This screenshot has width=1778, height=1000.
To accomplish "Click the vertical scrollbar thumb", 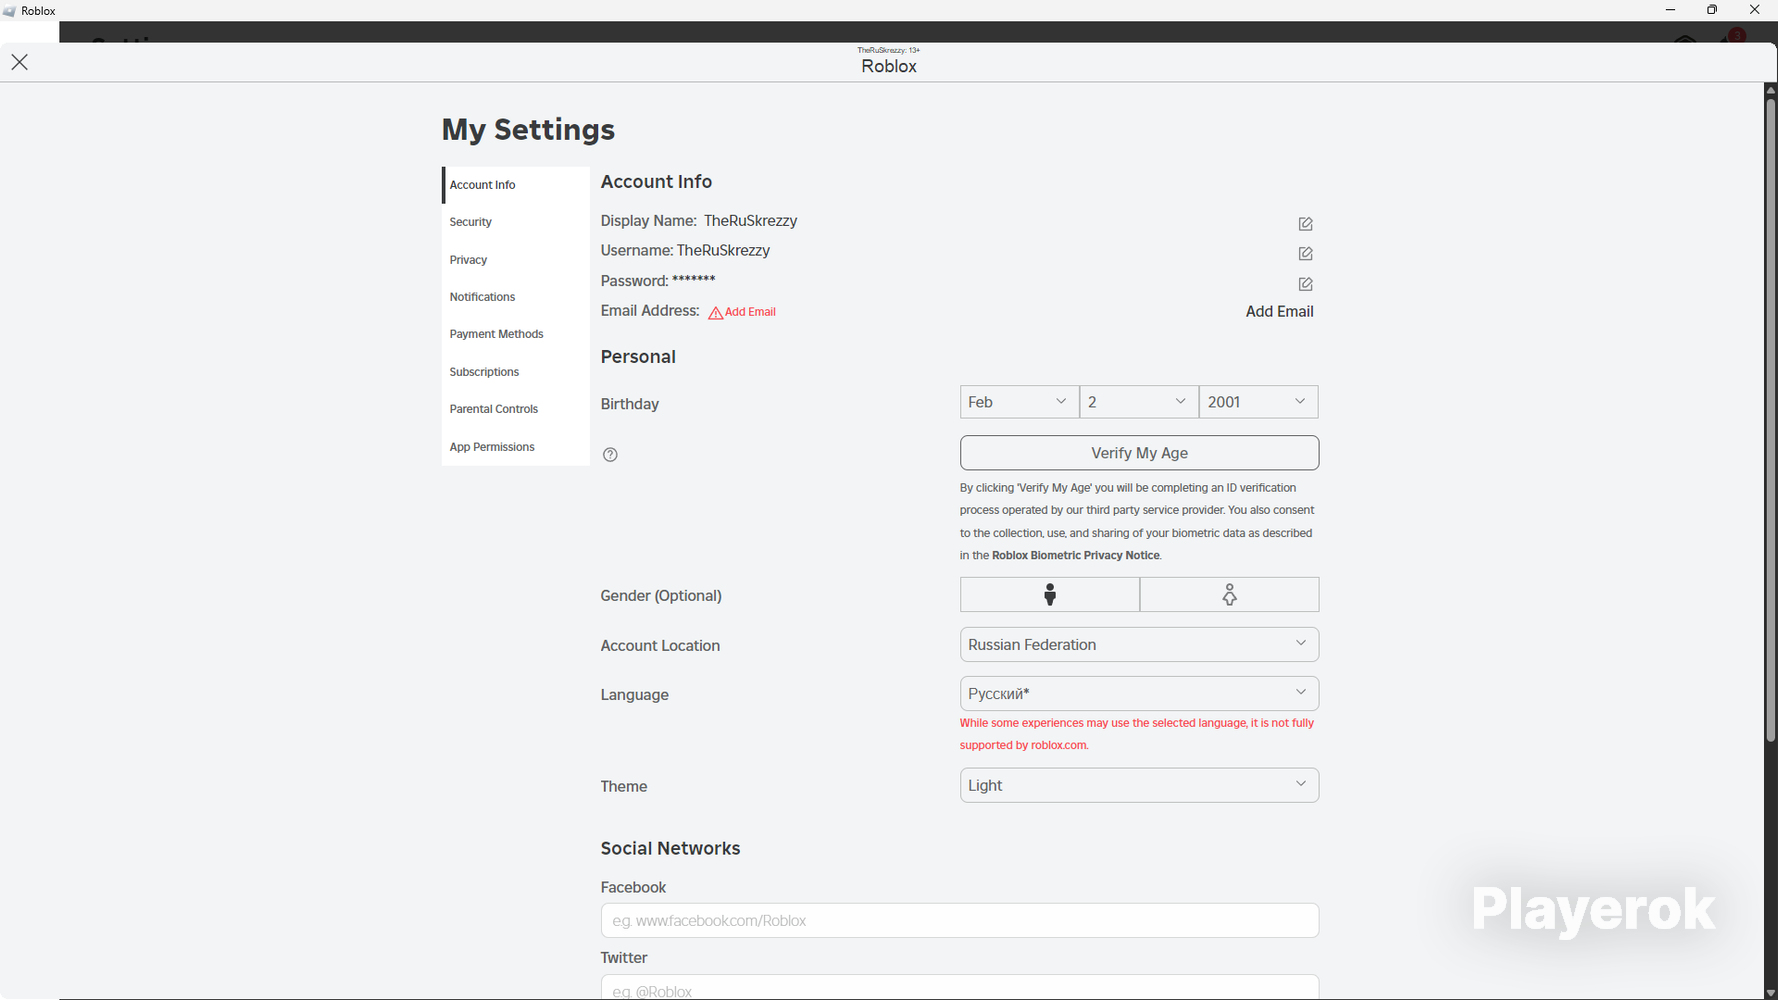I will click(x=1770, y=419).
